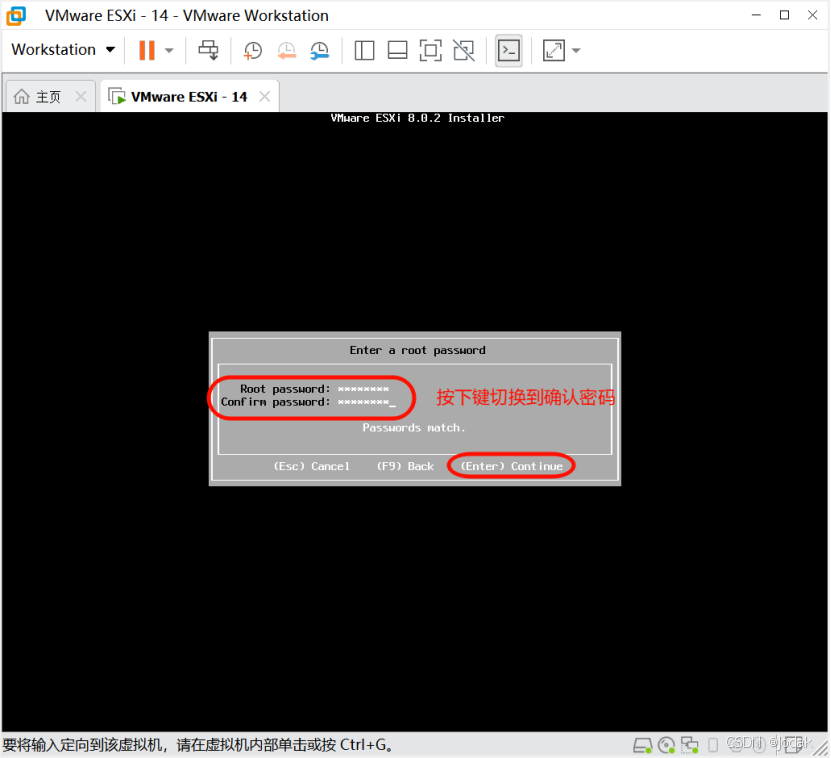Click the VMware Workstation app icon
The image size is (831, 758).
[x=16, y=15]
